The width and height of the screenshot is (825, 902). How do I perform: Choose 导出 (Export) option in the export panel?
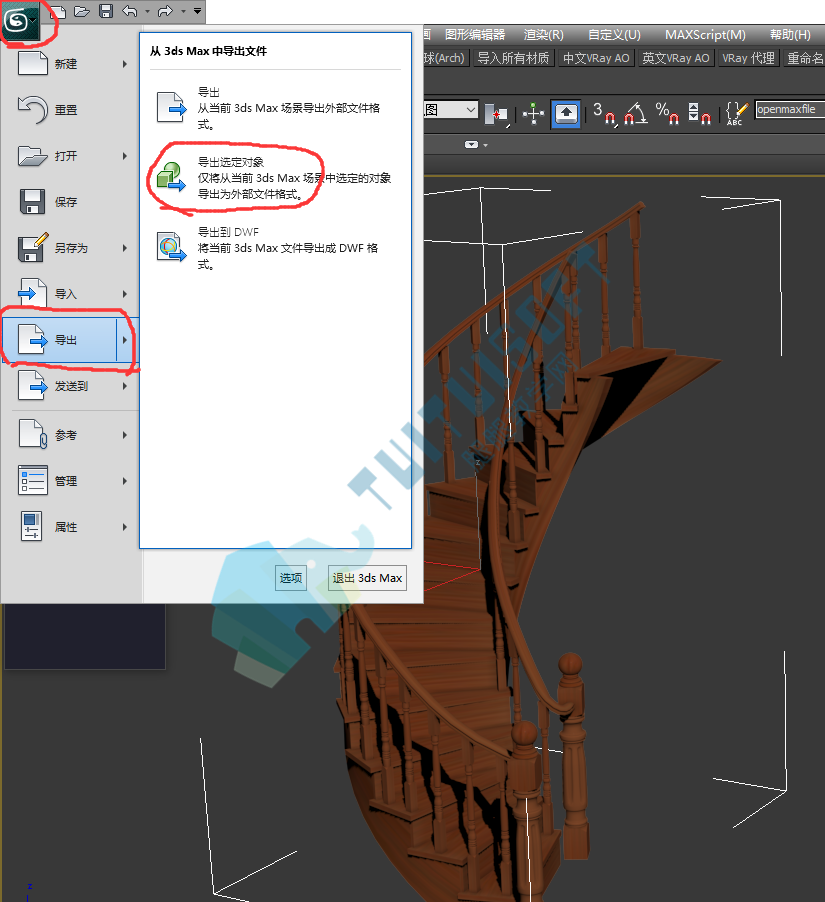(x=275, y=108)
